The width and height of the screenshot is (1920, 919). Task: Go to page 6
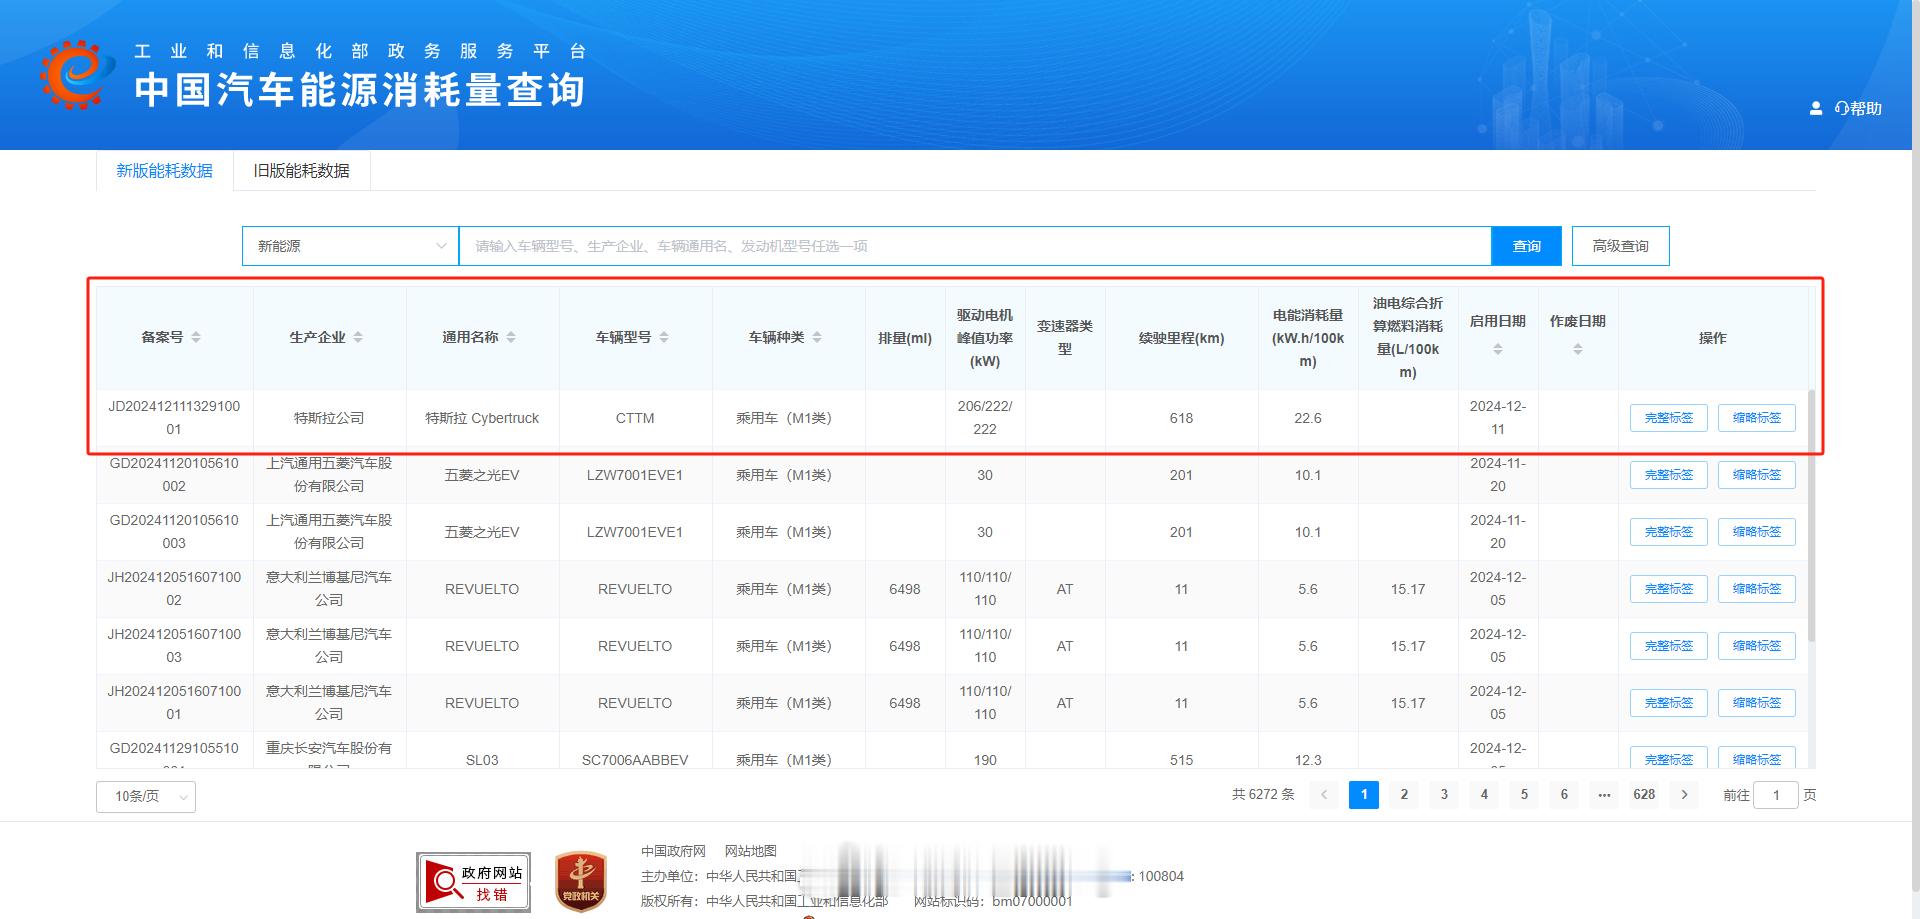pos(1564,795)
